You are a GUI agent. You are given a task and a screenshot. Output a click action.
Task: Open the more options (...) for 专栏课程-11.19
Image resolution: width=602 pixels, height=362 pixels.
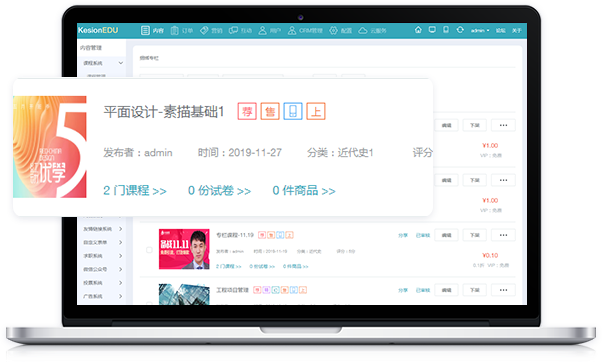(503, 235)
